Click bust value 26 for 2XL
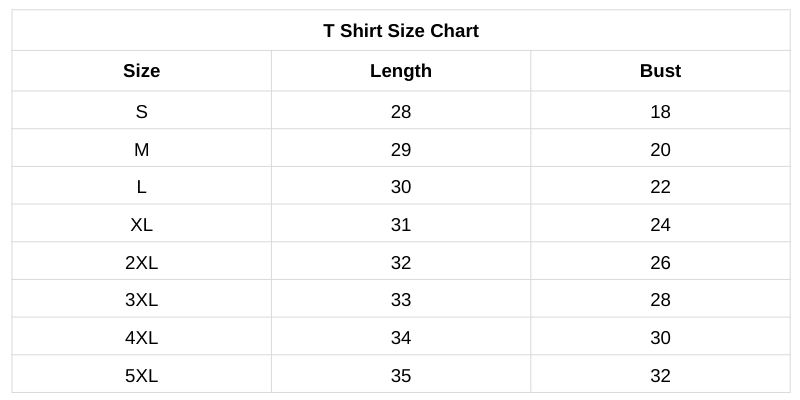The height and width of the screenshot is (400, 800). (660, 263)
